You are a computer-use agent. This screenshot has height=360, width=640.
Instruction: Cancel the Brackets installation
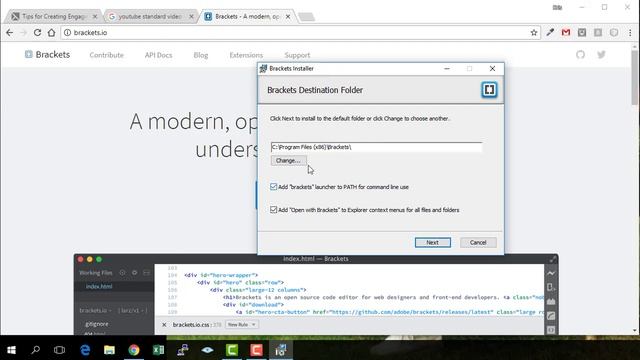click(x=478, y=242)
